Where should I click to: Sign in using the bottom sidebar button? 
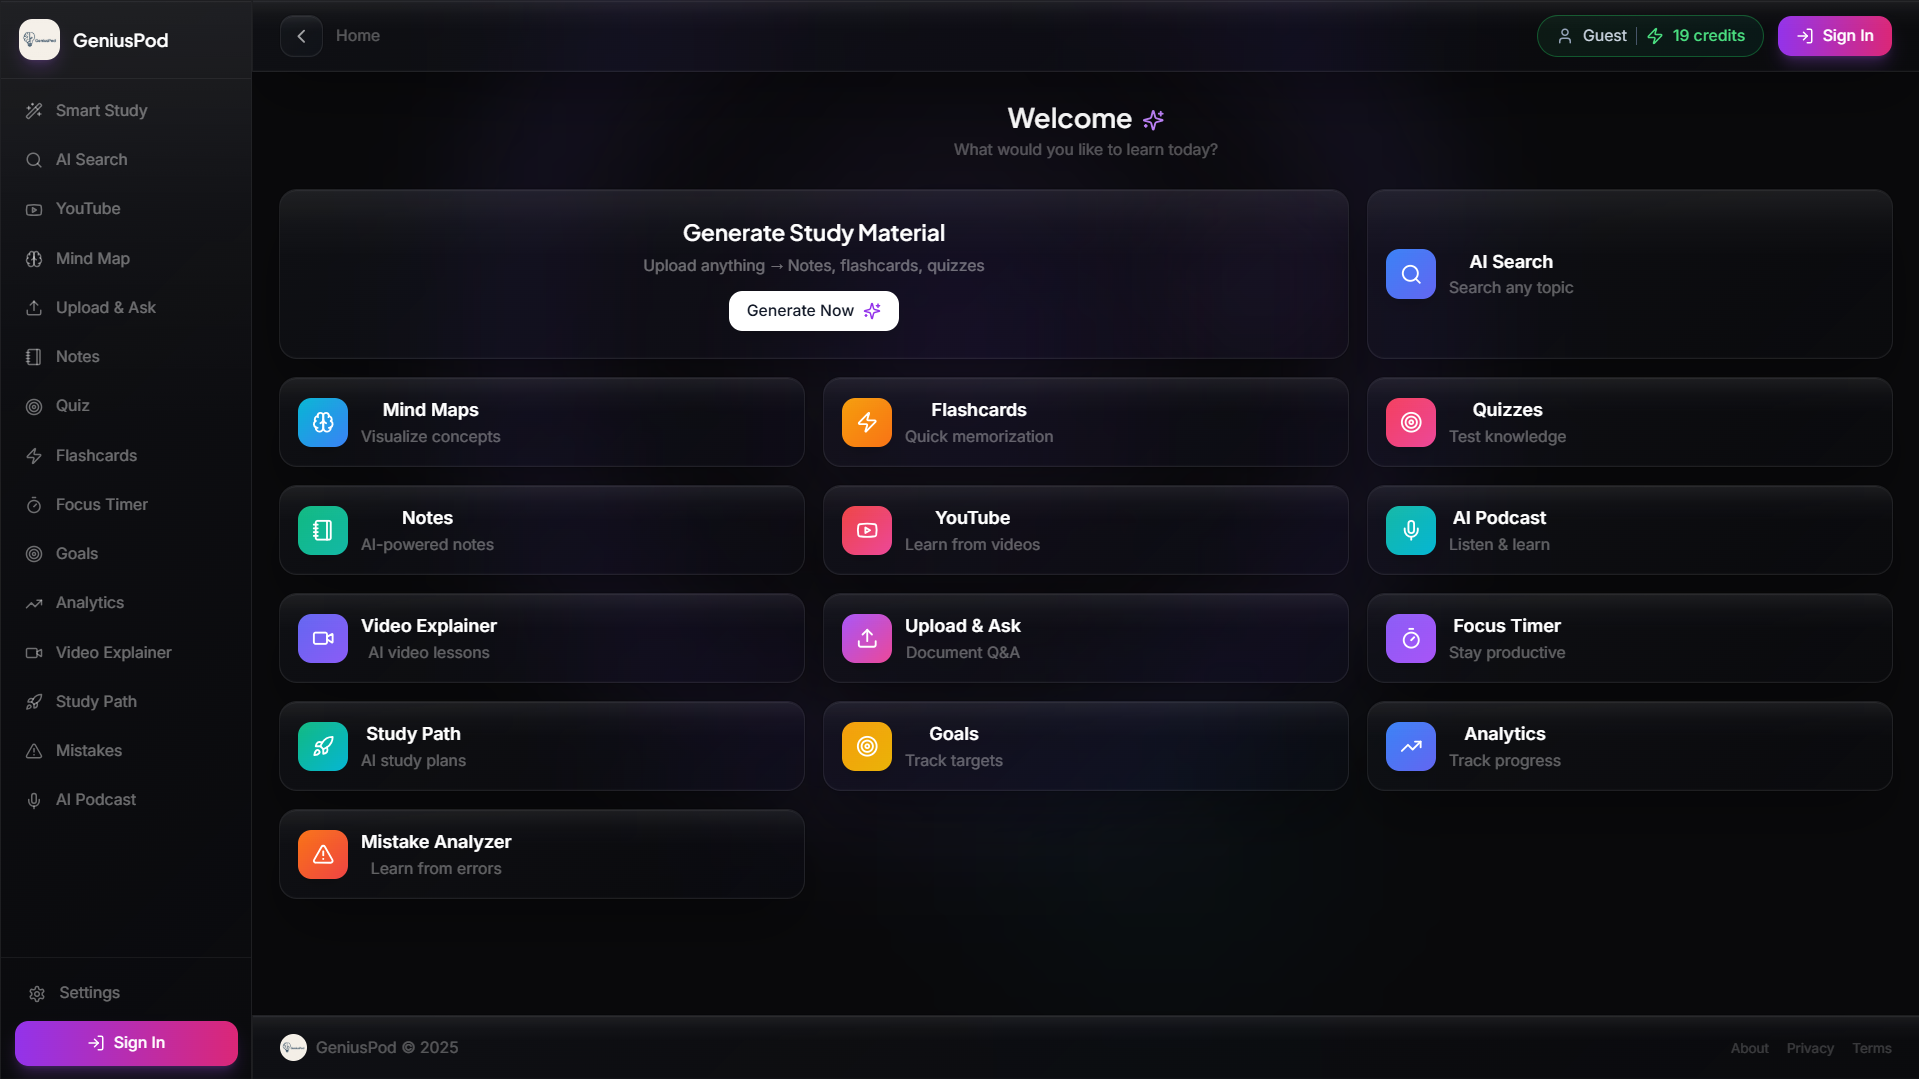point(126,1042)
